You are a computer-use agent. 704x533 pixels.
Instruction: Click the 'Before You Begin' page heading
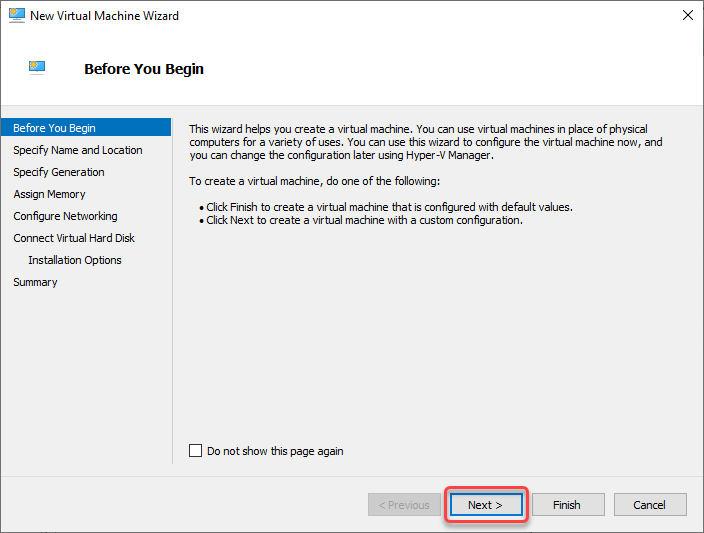point(144,69)
